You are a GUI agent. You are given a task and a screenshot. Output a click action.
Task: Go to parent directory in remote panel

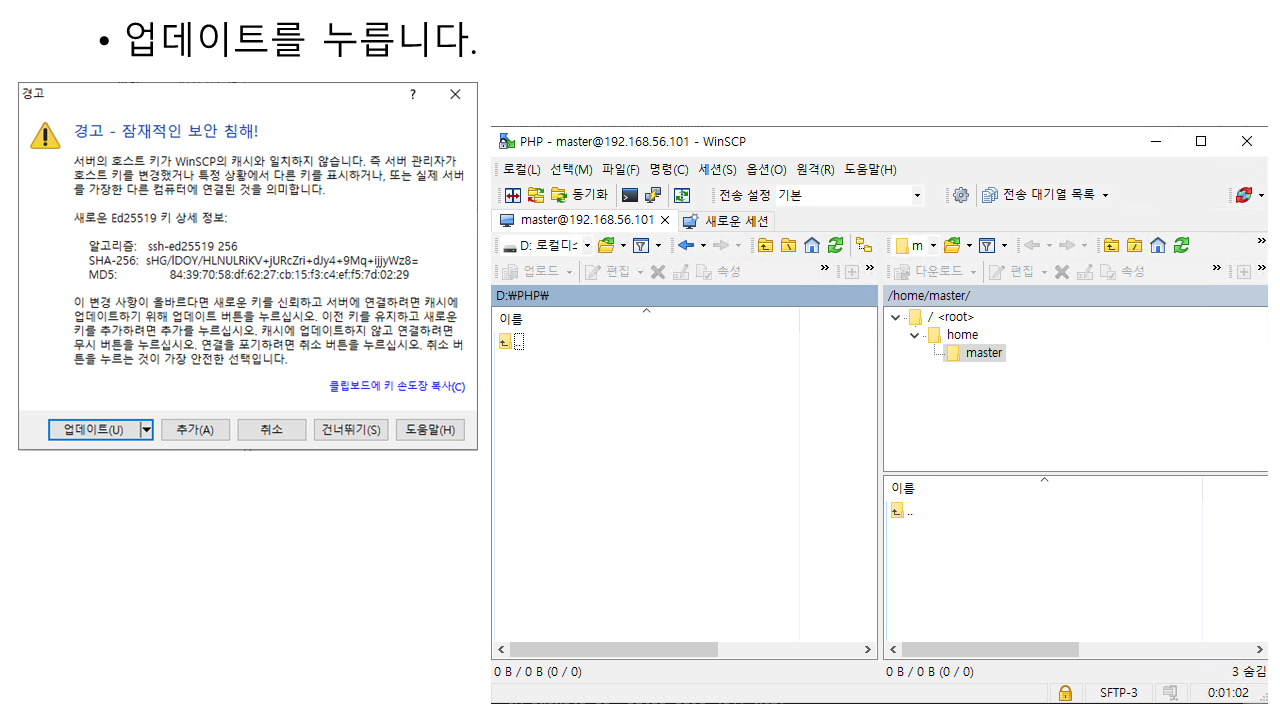[x=1111, y=245]
